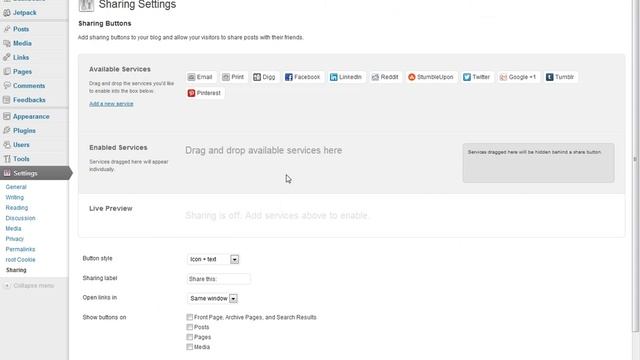The width and height of the screenshot is (640, 360).
Task: Open Reading settings submenu link
Action: 17,208
